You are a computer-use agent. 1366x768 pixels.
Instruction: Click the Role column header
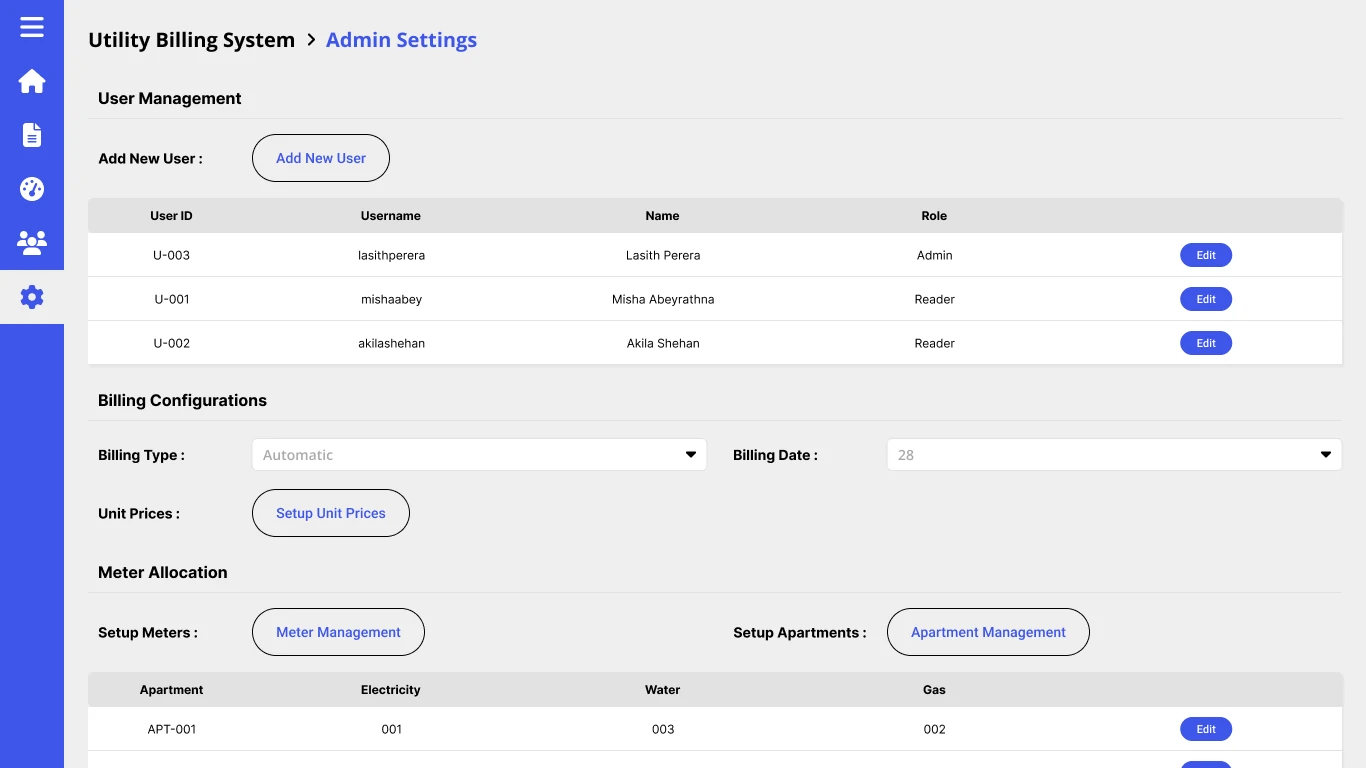point(934,216)
